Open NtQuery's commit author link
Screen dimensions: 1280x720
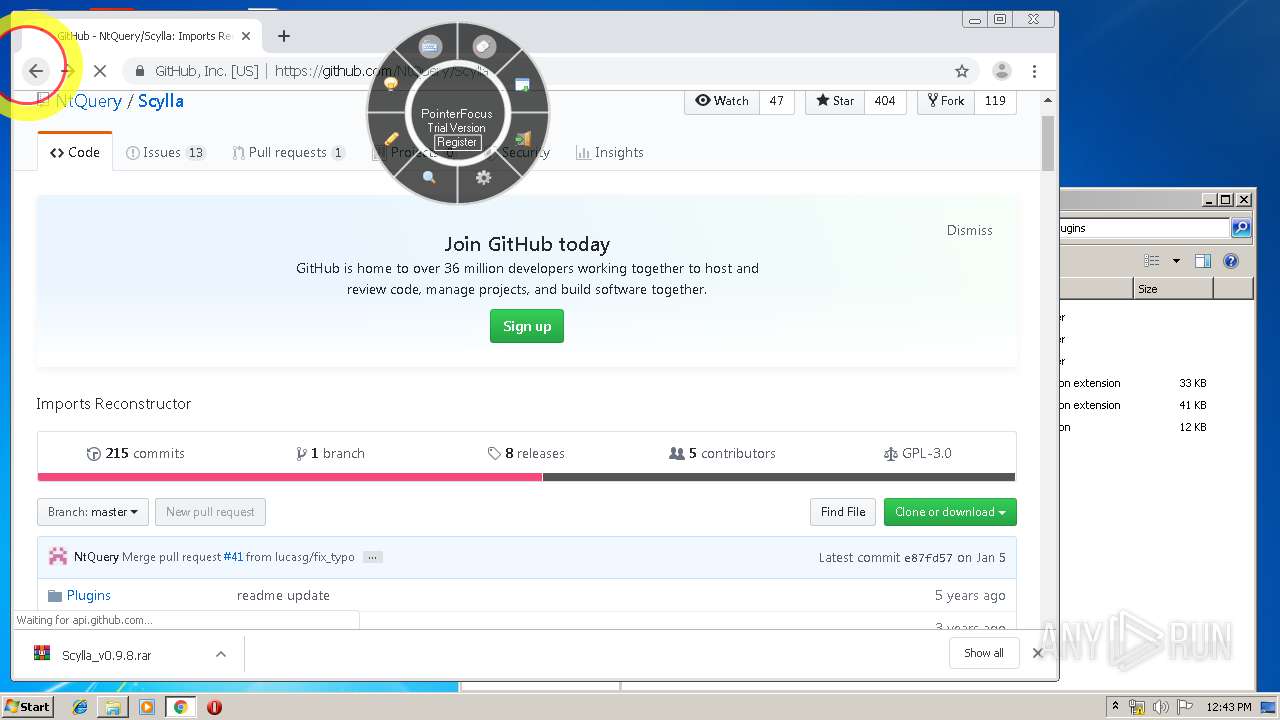tap(96, 557)
